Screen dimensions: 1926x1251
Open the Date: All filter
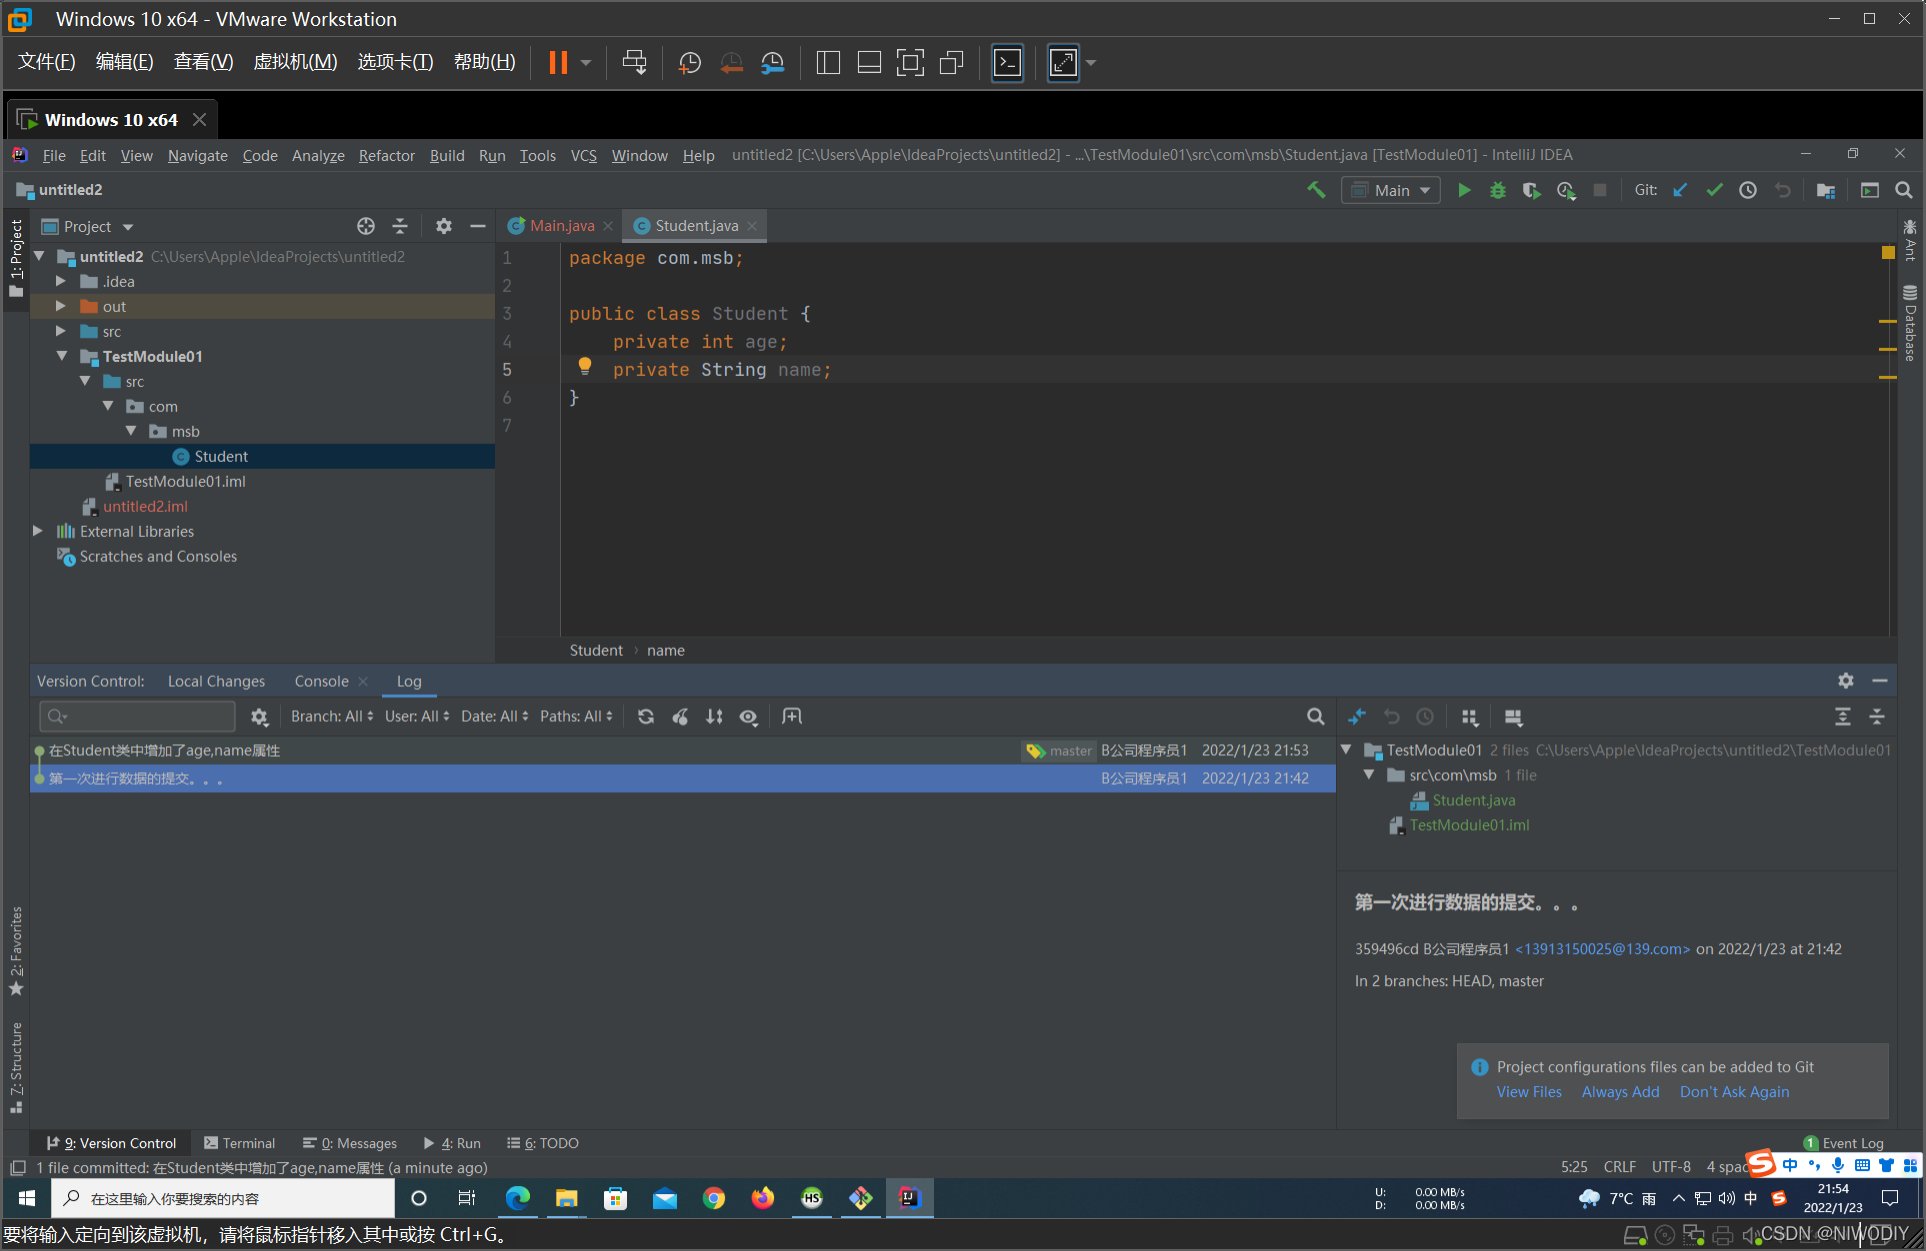click(494, 716)
